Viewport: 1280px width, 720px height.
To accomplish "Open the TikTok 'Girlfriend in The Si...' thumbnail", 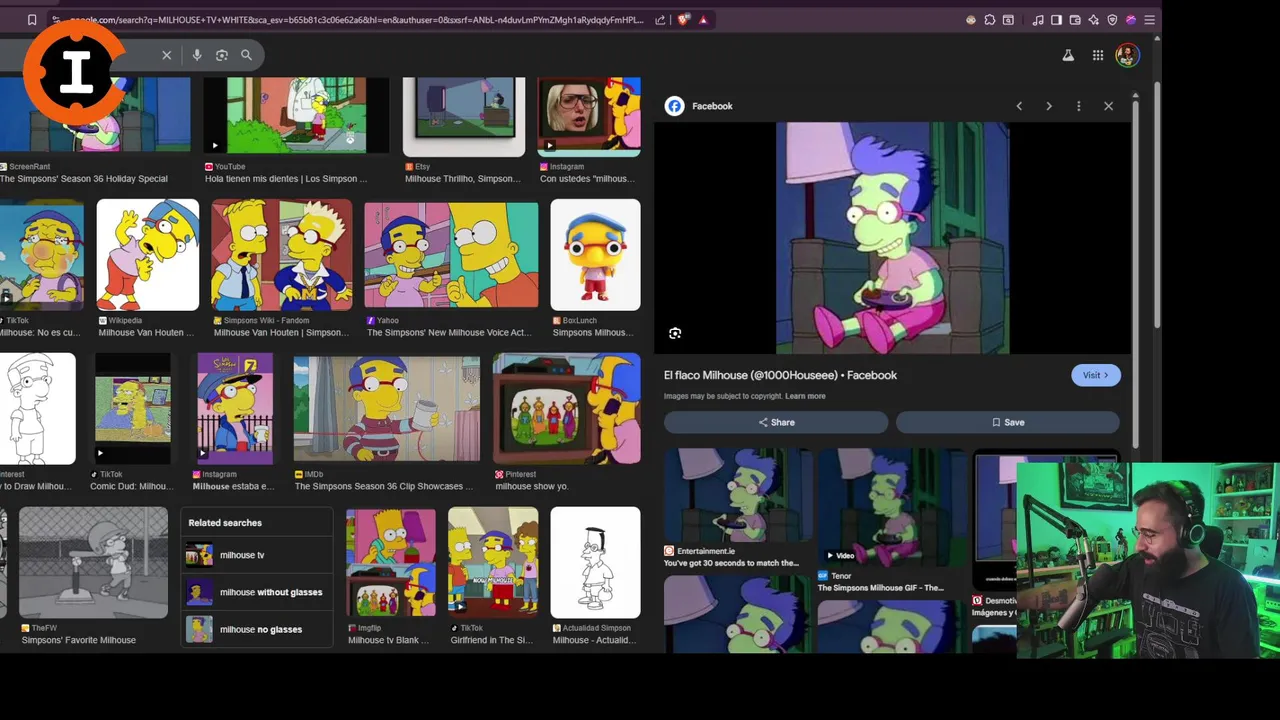I will [x=493, y=563].
